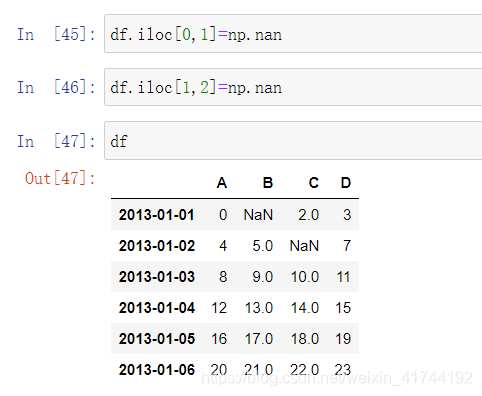The width and height of the screenshot is (482, 396).
Task: Click column header B
Action: [268, 183]
